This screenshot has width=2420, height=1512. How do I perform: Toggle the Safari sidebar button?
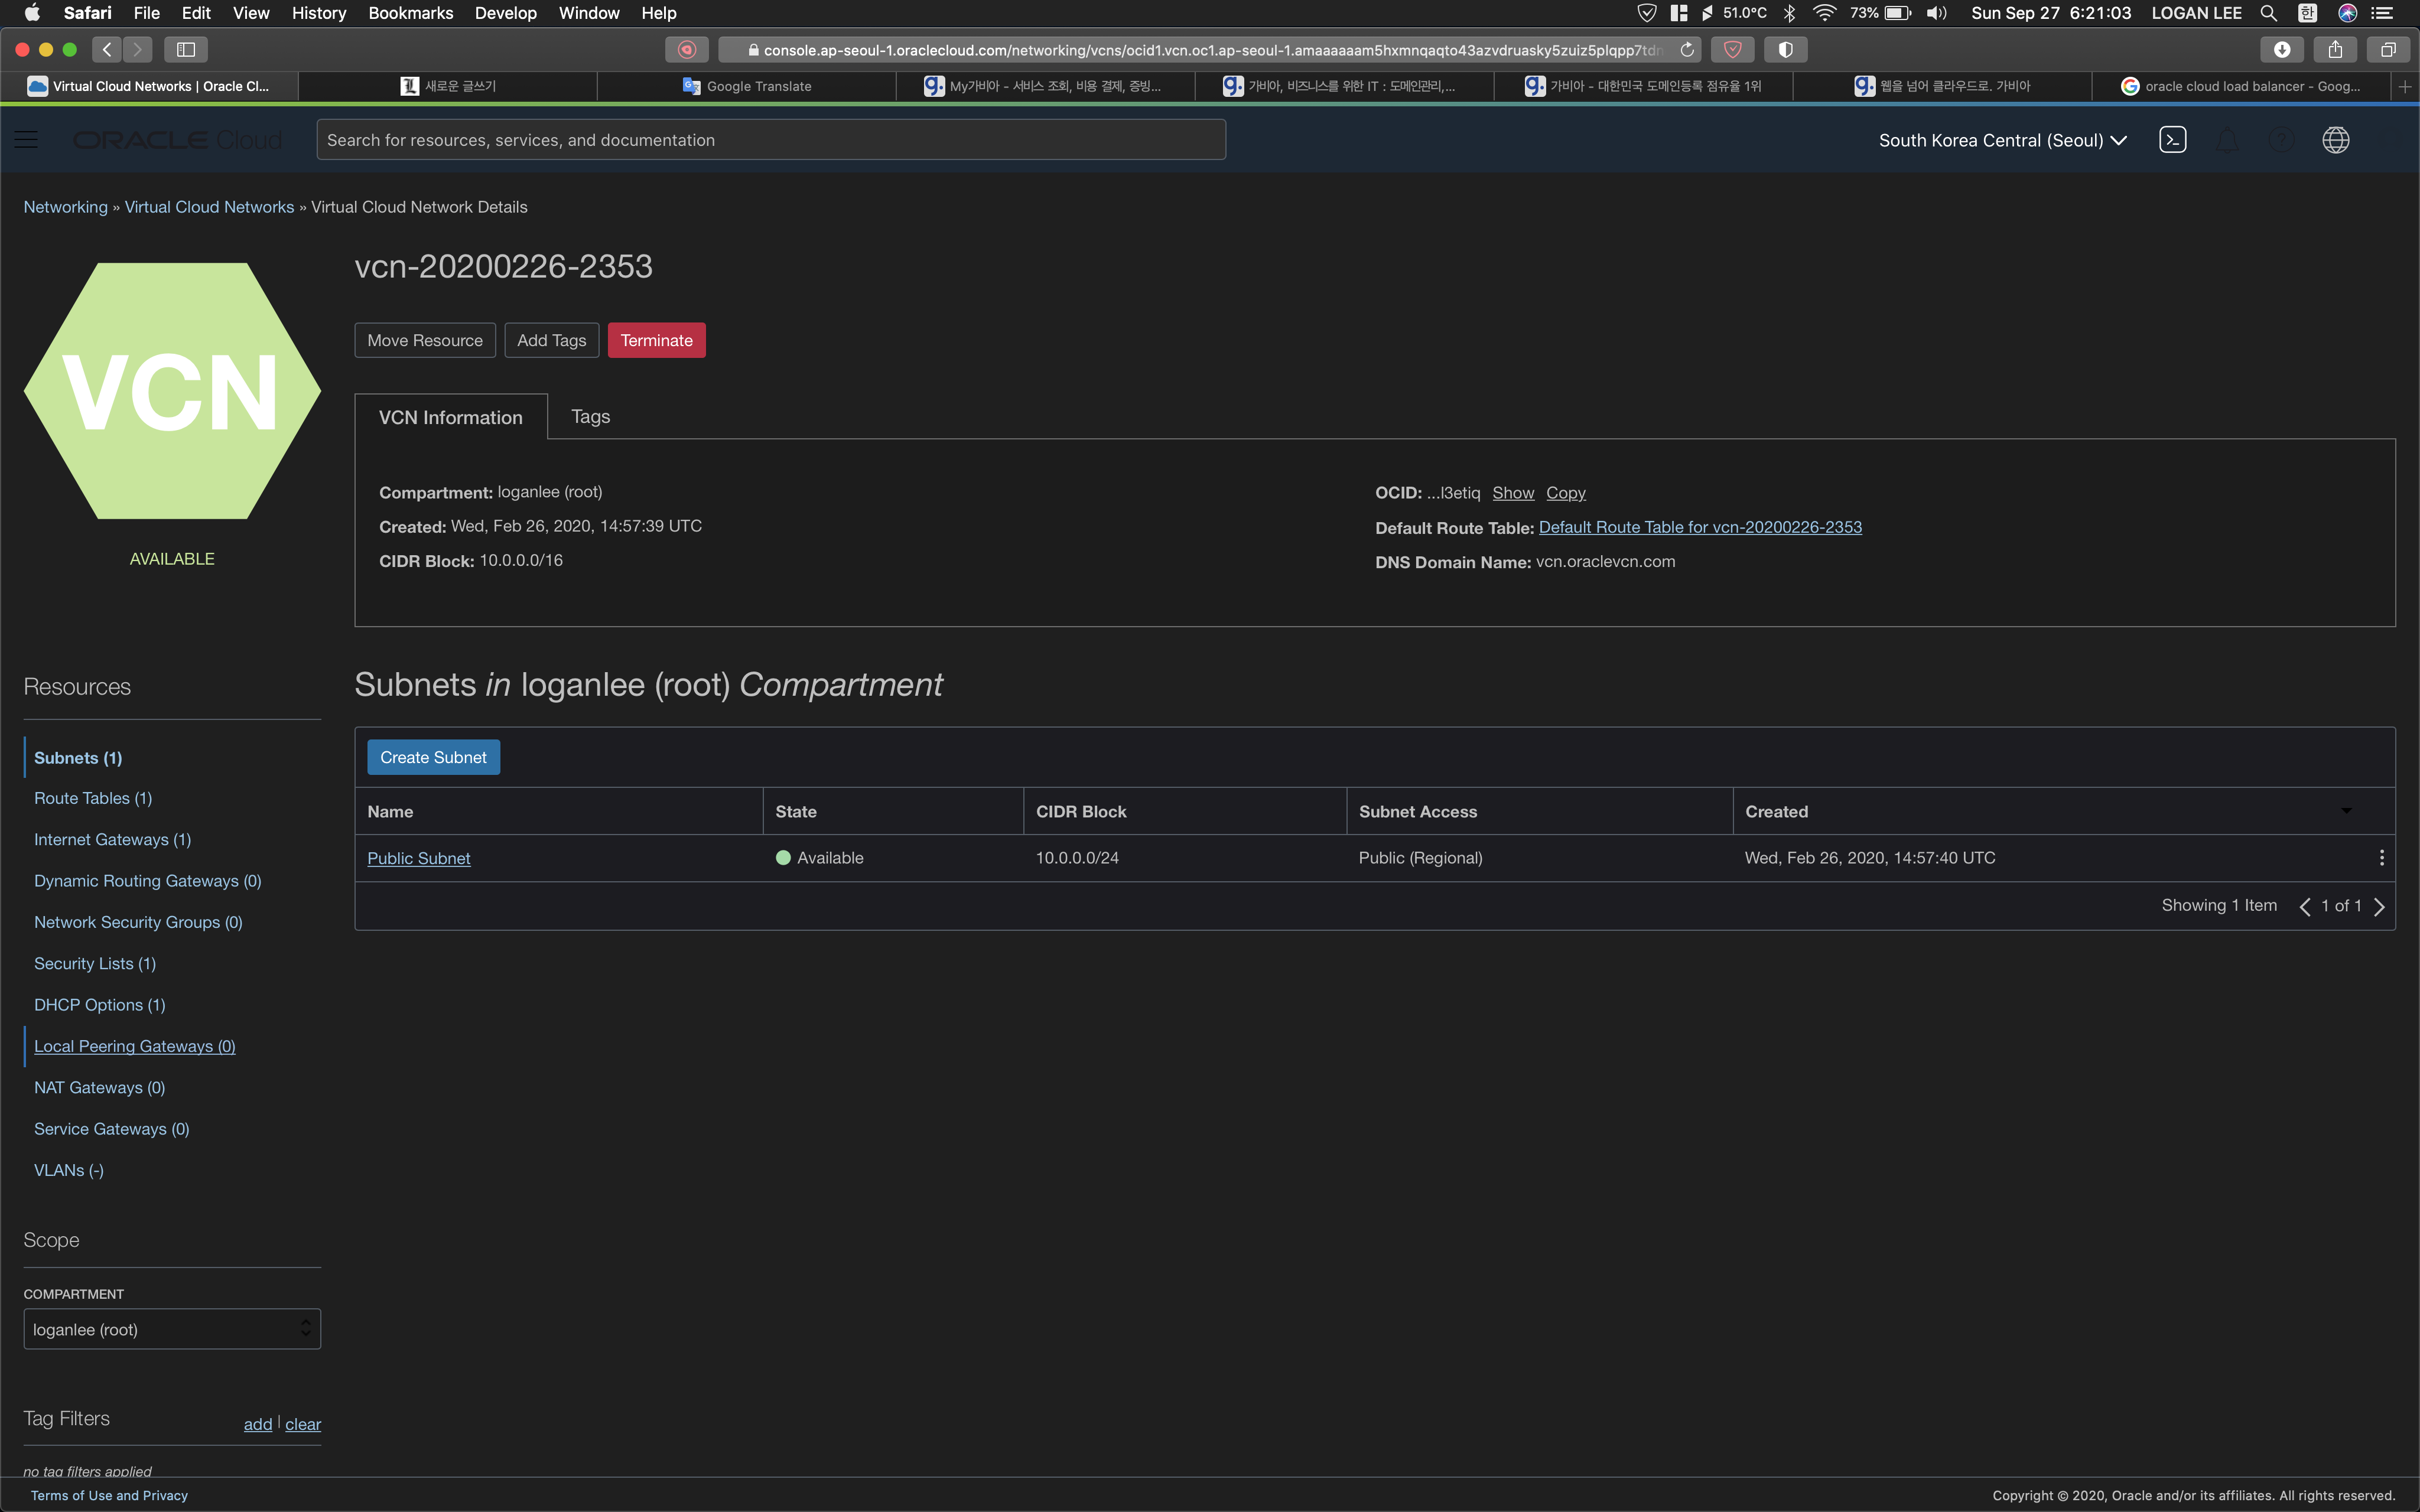point(186,49)
